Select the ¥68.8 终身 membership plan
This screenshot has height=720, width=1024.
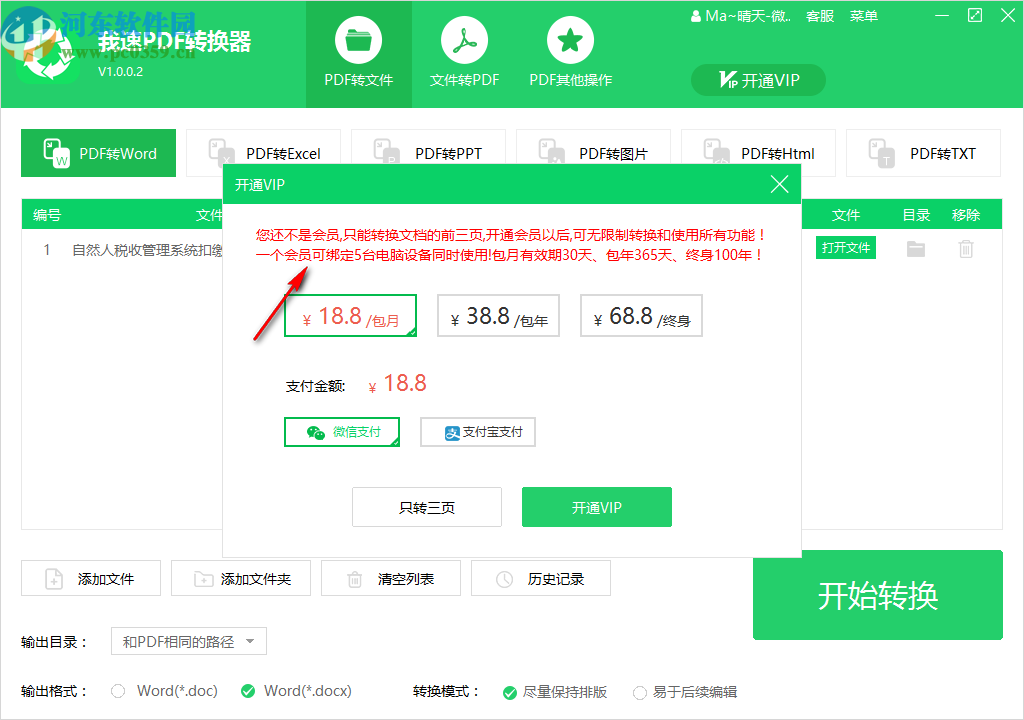pos(641,315)
